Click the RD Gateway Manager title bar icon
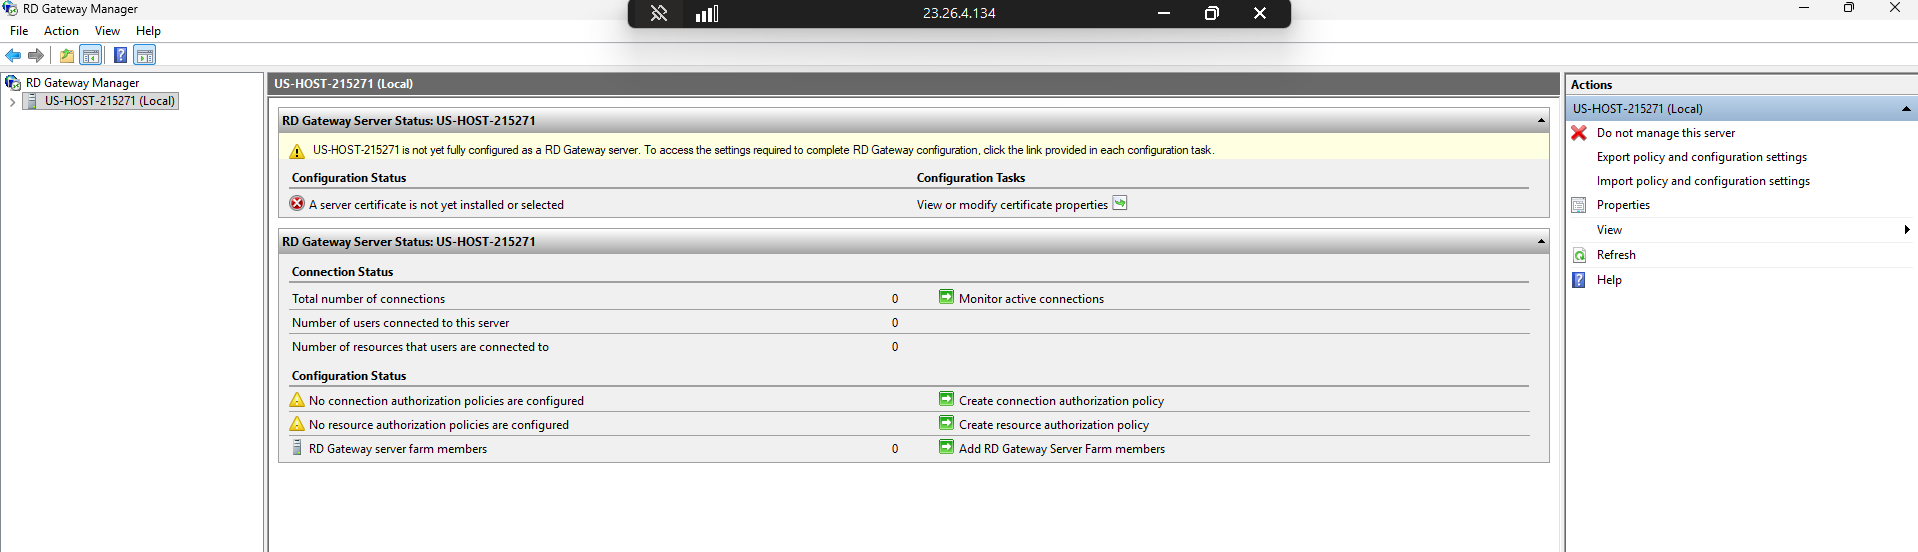 pos(10,9)
